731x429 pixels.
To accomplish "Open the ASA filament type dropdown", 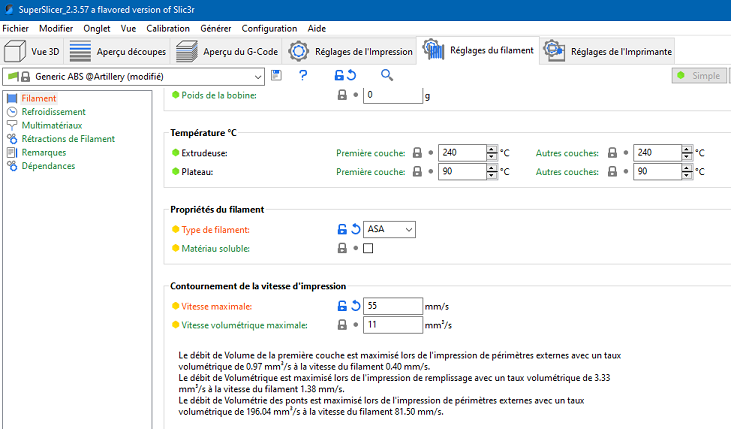I will click(x=389, y=229).
